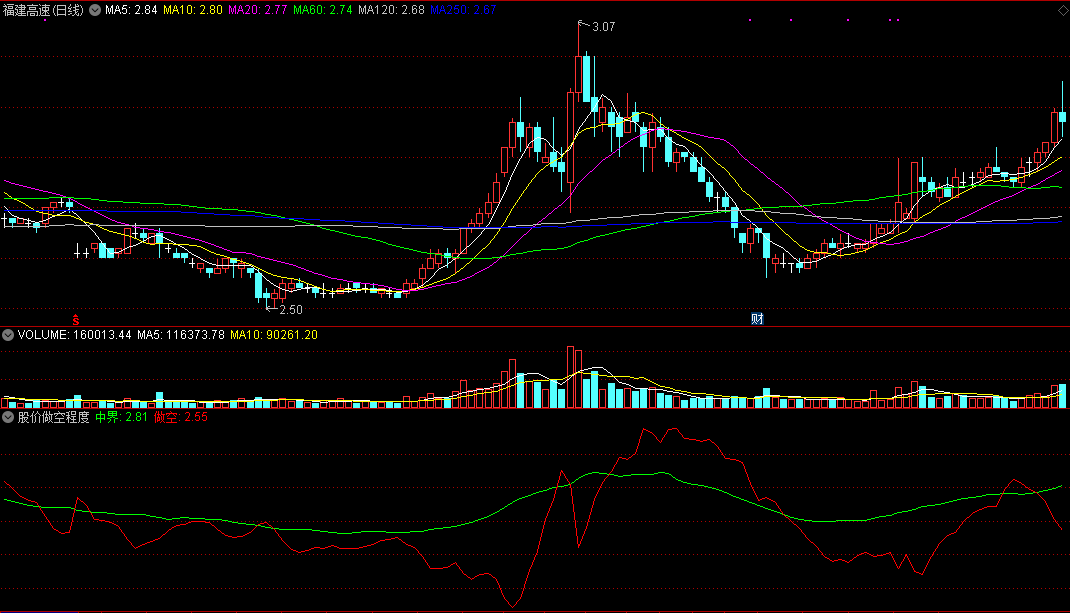Viewport: 1070px width, 613px height.
Task: Click the red 做空: 2.55 value
Action: point(181,417)
